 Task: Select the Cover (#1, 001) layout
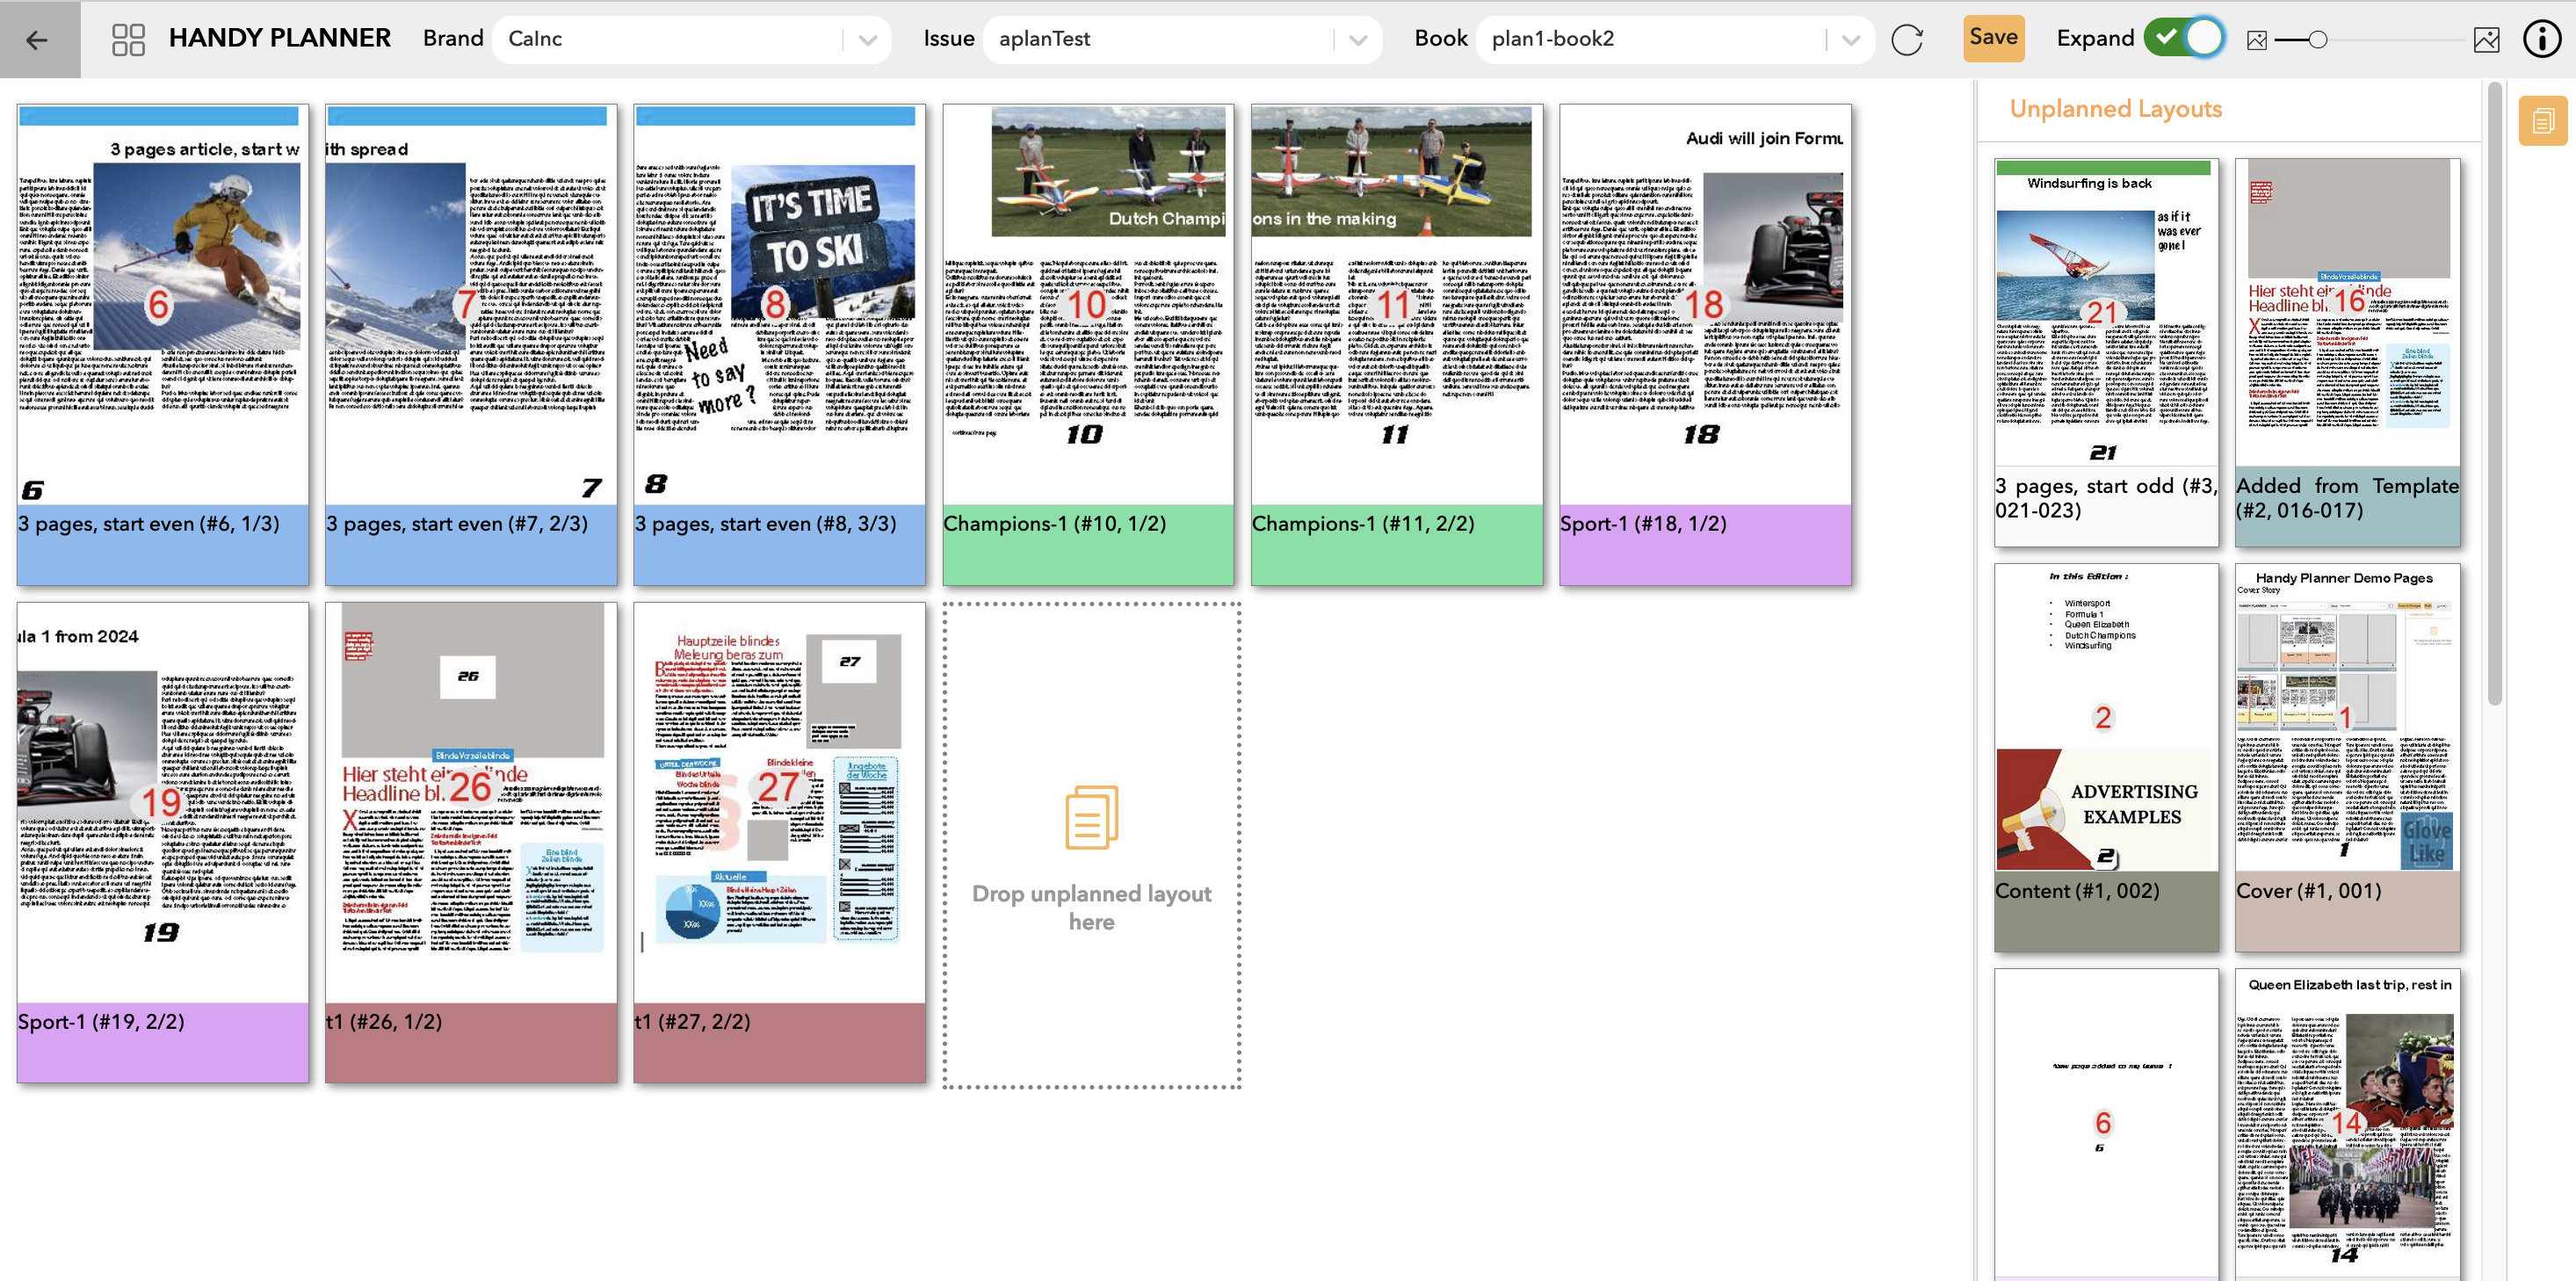pyautogui.click(x=2346, y=720)
